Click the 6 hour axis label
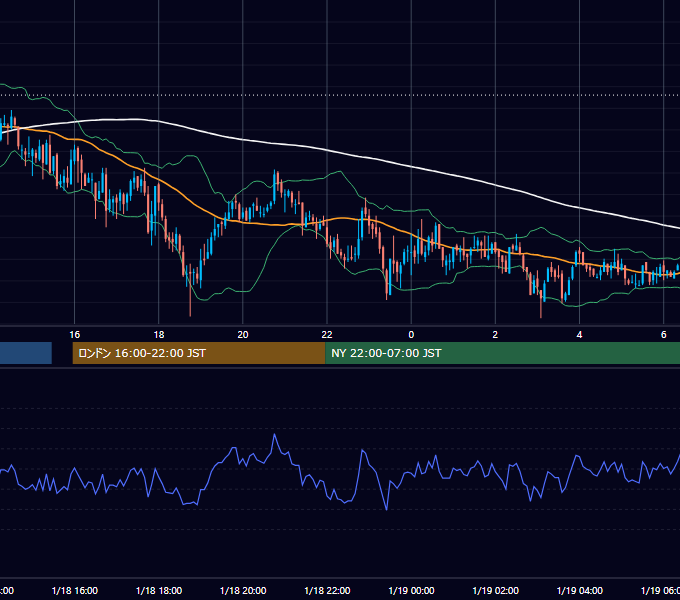Screen dimensions: 680x600 click(x=664, y=334)
